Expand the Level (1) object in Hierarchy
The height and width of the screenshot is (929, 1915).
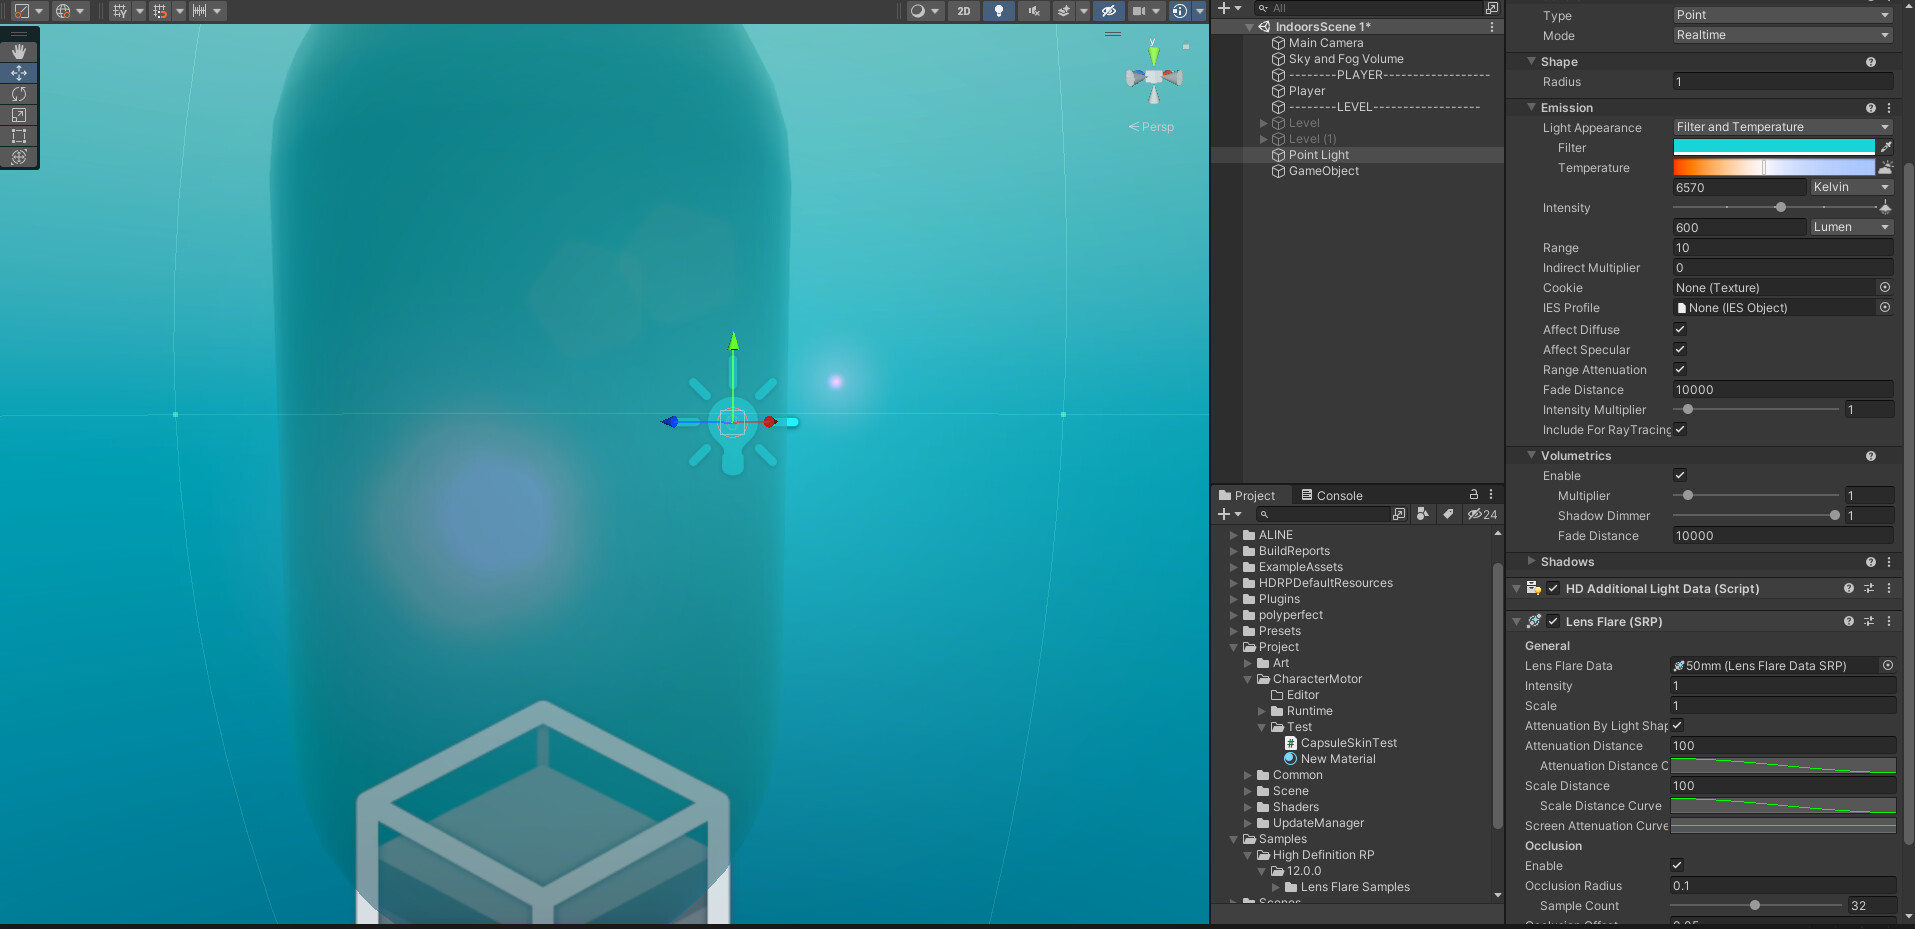click(x=1263, y=139)
